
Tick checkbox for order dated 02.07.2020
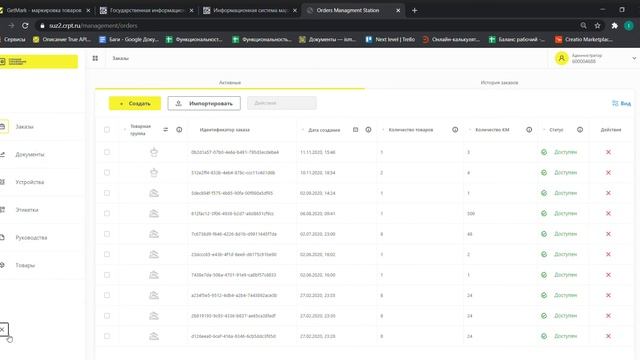[107, 234]
